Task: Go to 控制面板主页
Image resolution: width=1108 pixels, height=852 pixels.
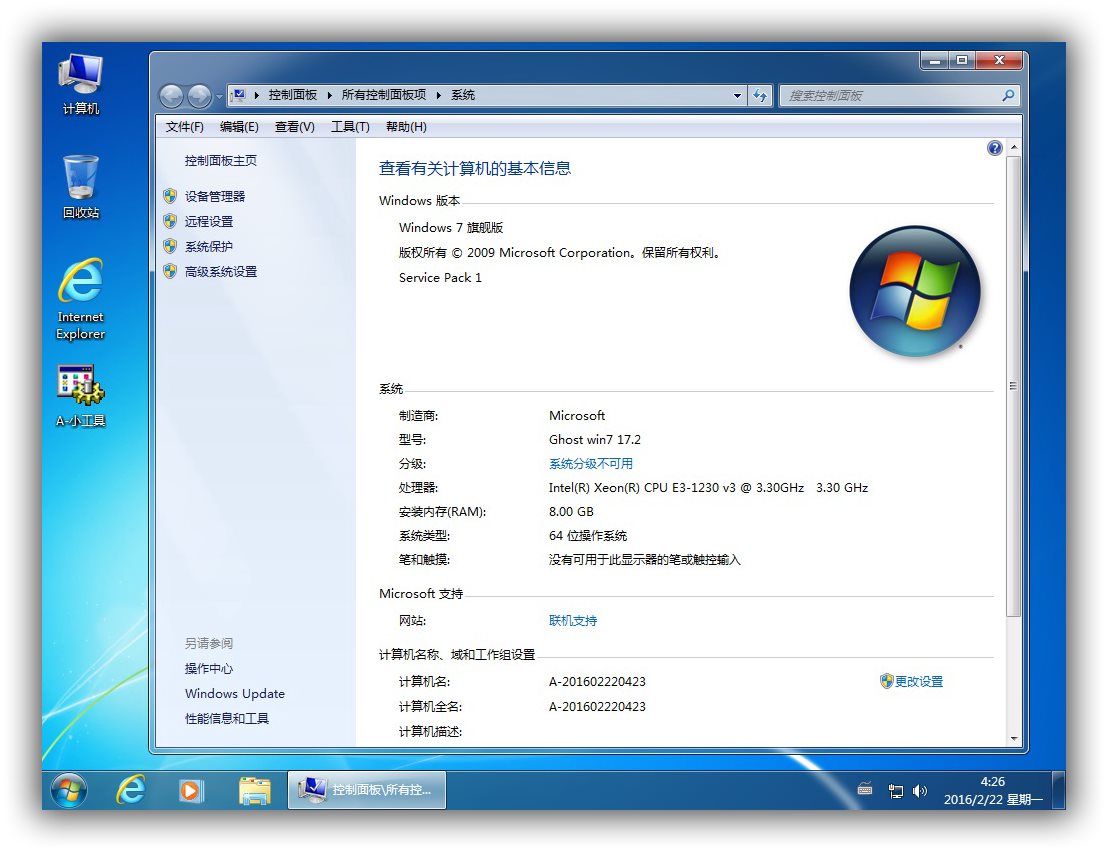Action: pyautogui.click(x=220, y=161)
